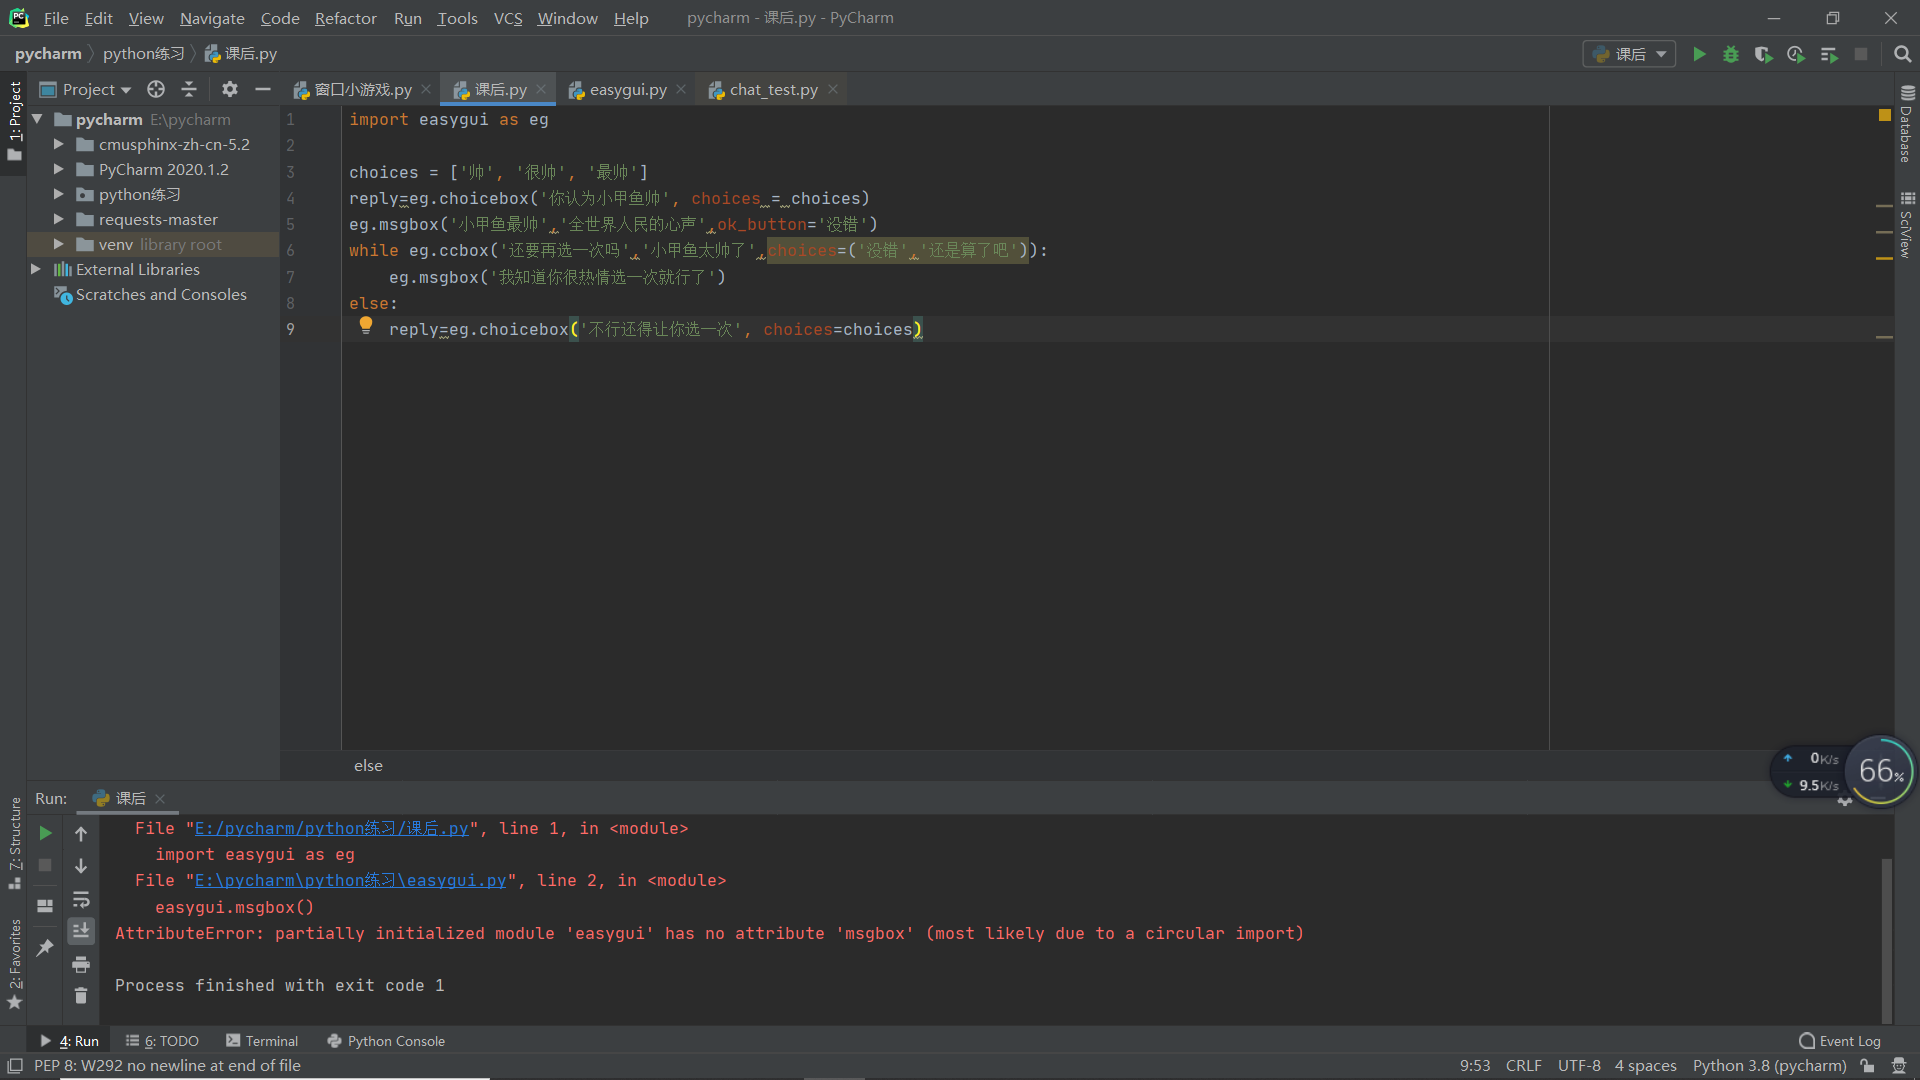Screen dimensions: 1920x1080
Task: Toggle tool window buttons in status bar corner
Action: click(15, 1066)
